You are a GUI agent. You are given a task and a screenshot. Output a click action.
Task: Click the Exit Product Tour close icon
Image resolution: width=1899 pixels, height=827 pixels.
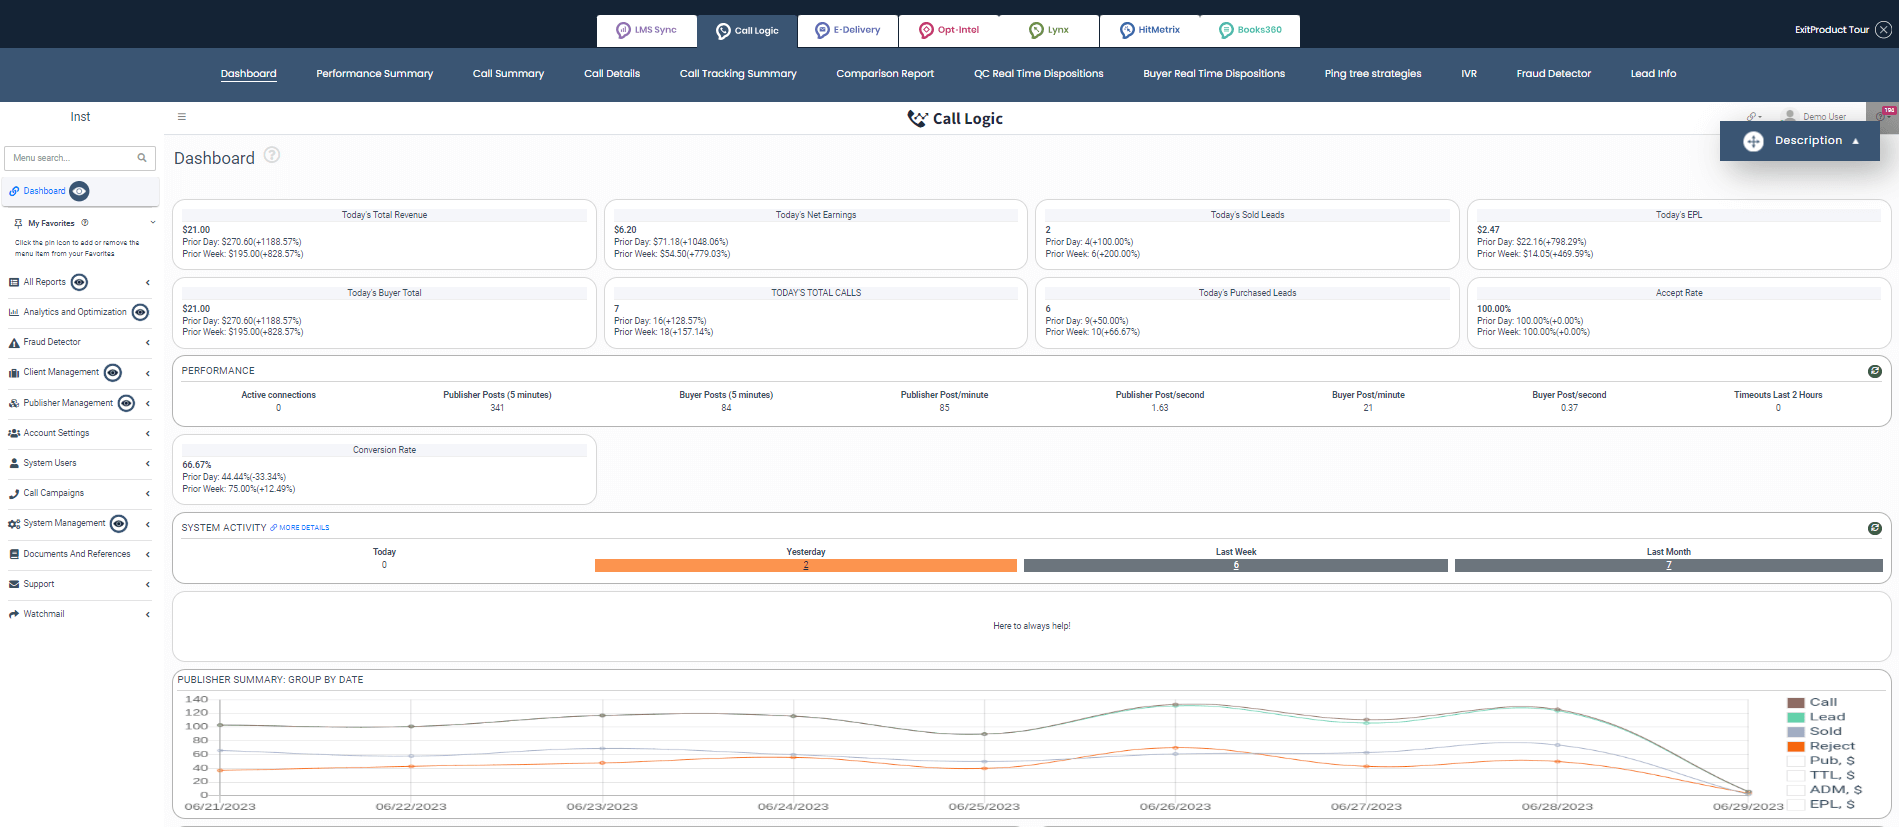[x=1883, y=30]
